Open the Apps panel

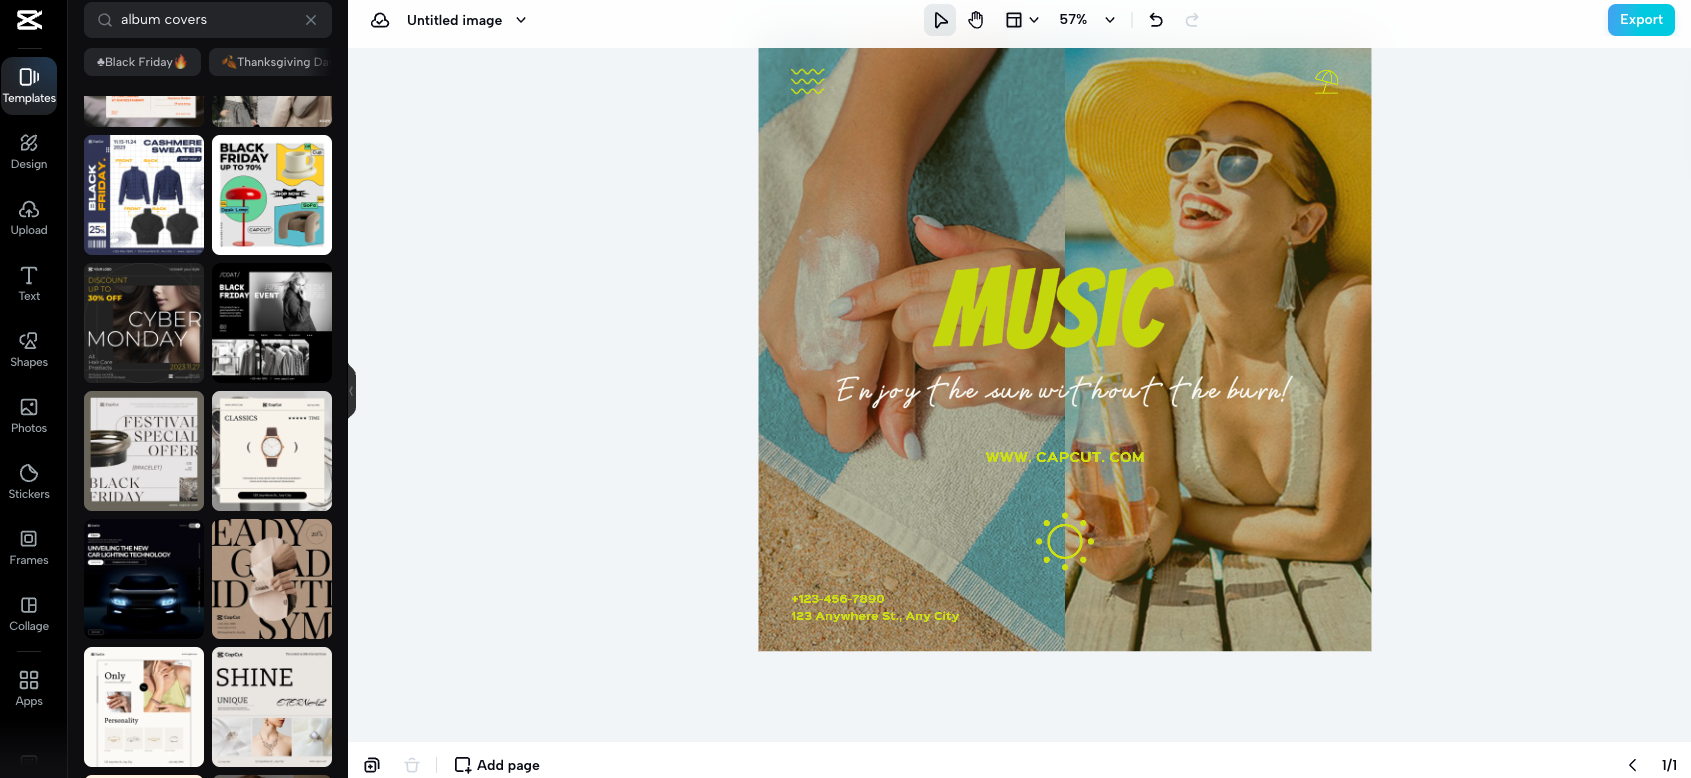click(29, 688)
